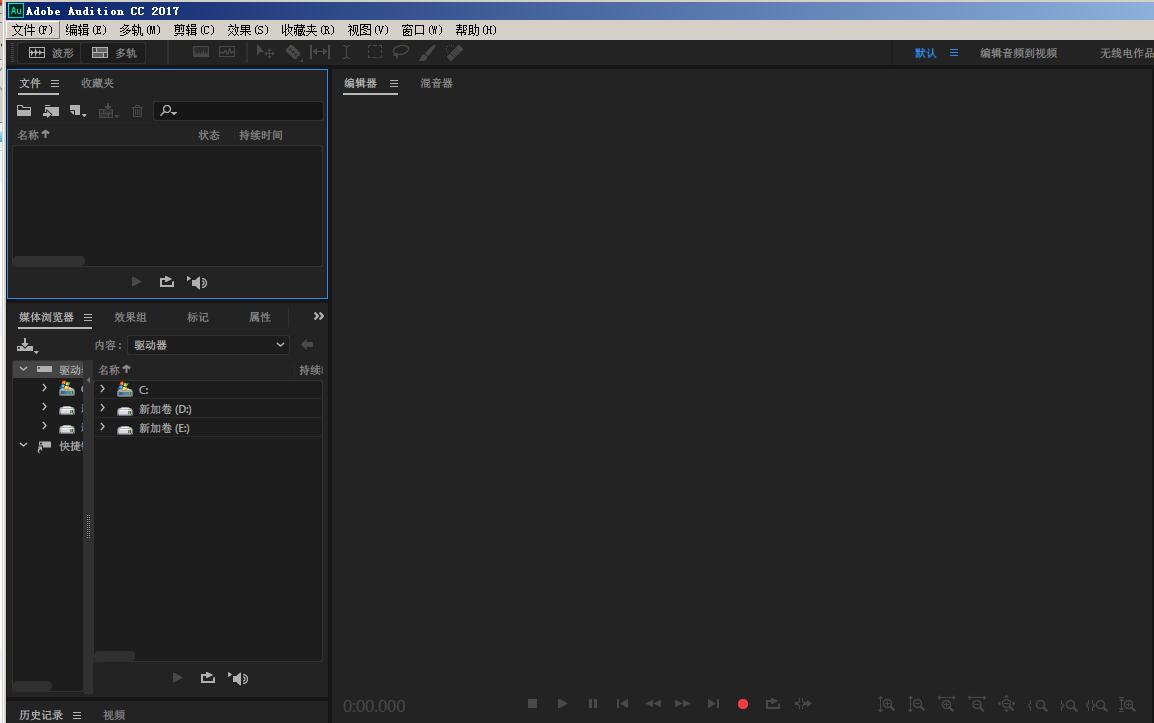The image size is (1154, 723).
Task: Click the back arrow in Media Browser
Action: pyautogui.click(x=308, y=345)
